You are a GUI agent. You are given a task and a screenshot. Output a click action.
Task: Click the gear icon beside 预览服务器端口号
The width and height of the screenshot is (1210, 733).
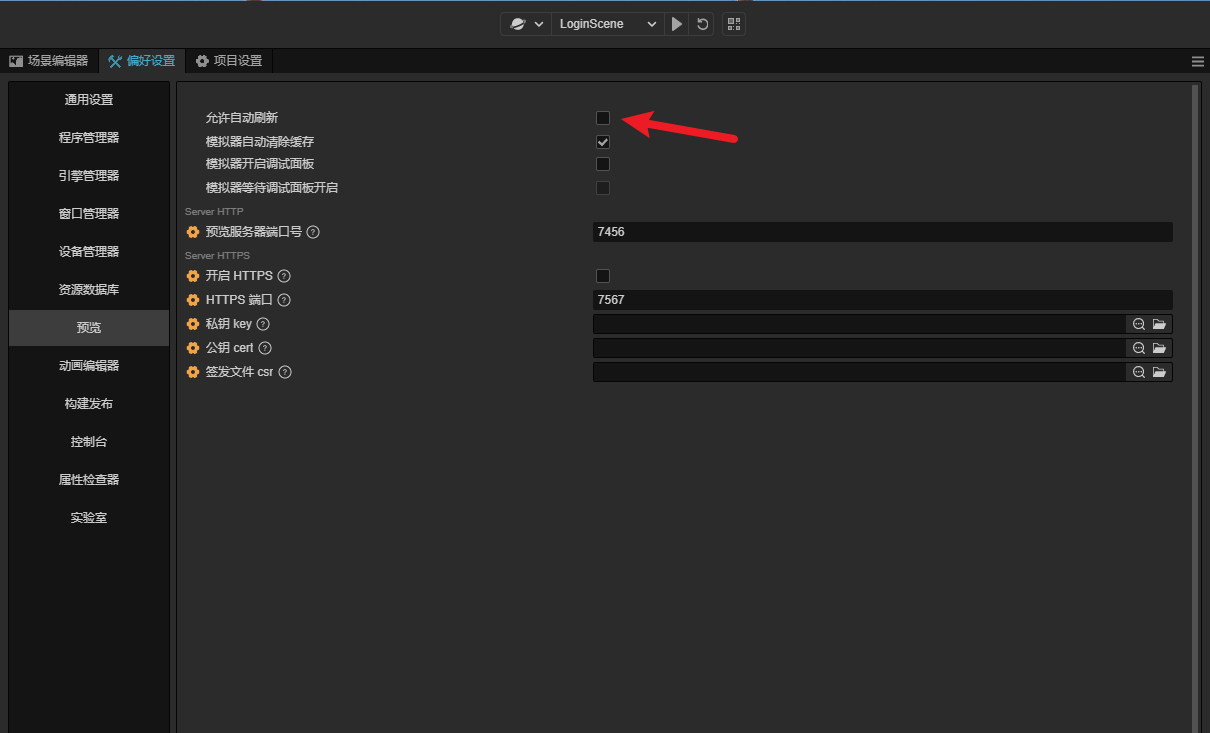[x=193, y=232]
